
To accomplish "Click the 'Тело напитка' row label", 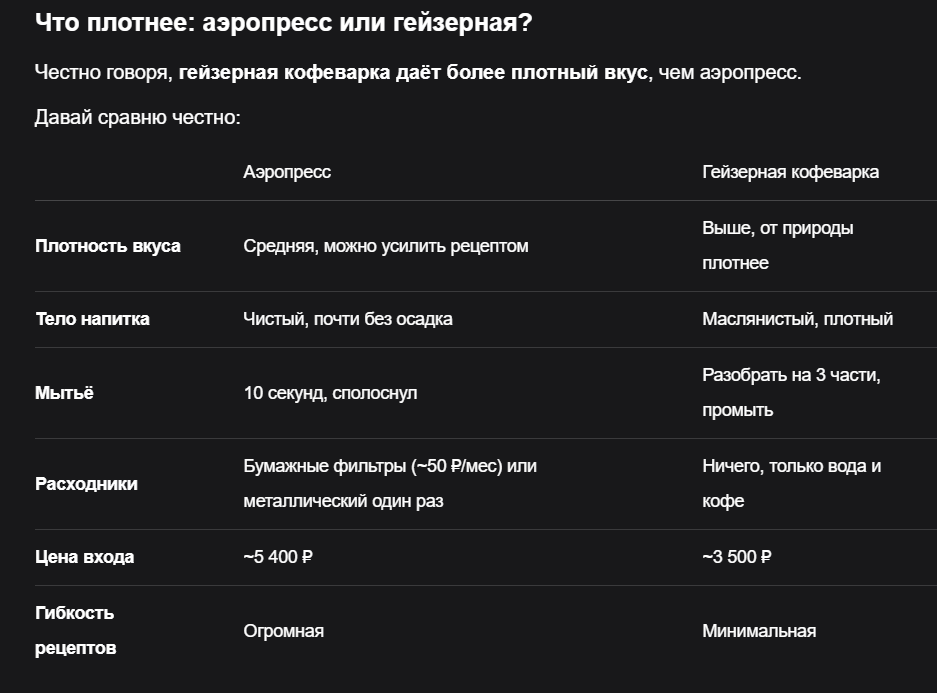I will click(x=92, y=319).
